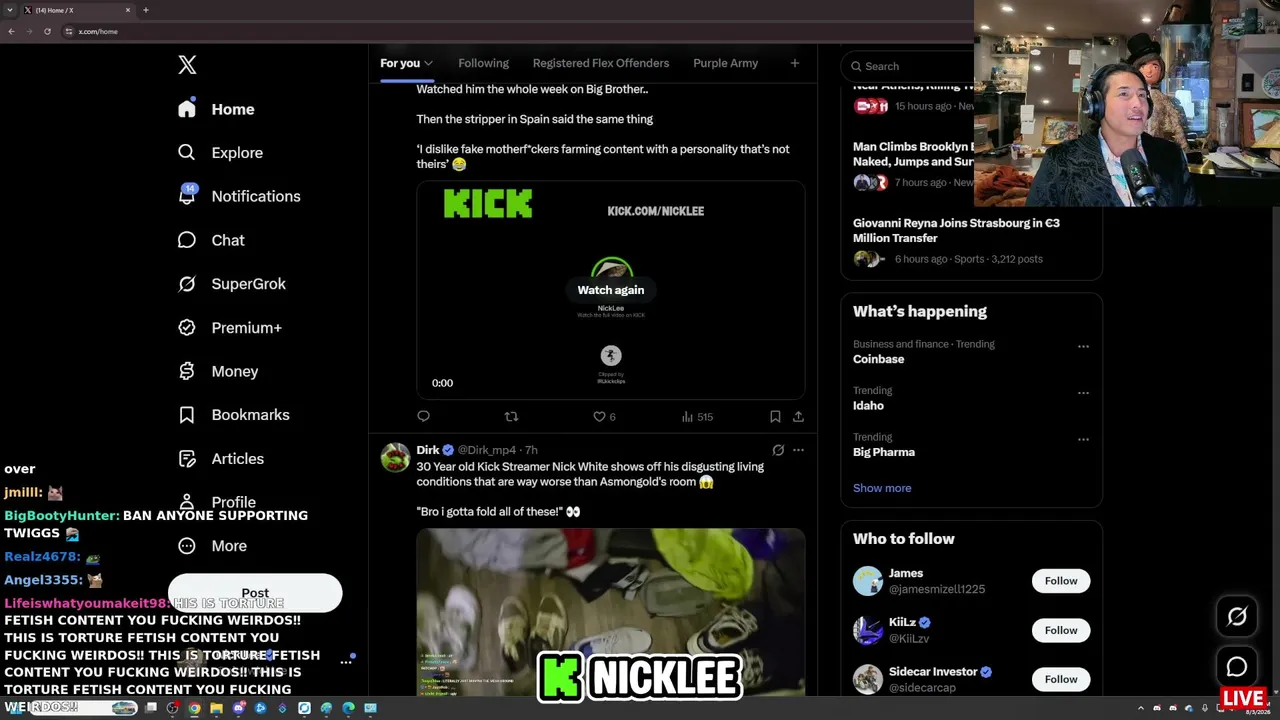This screenshot has width=1280, height=720.
Task: Open Dirk's profile avatar
Action: (x=395, y=458)
